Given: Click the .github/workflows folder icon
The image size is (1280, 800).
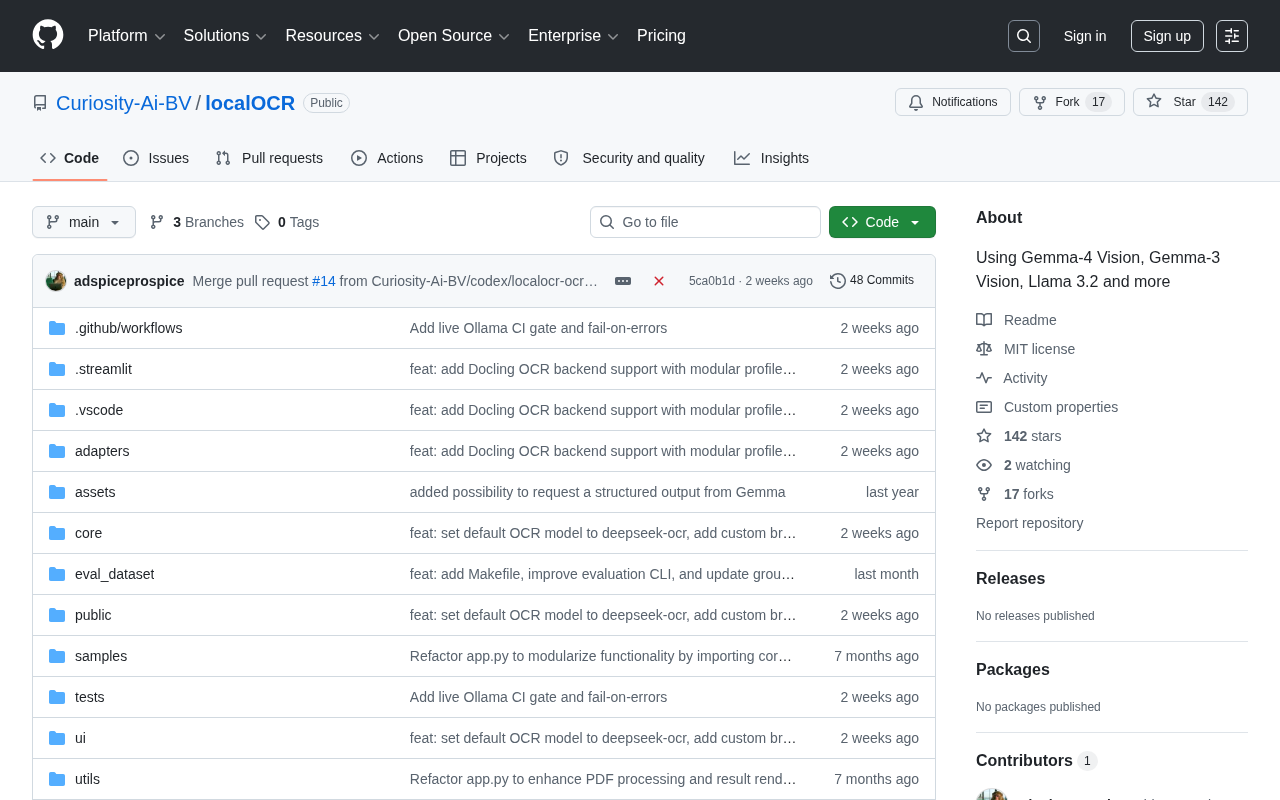Looking at the screenshot, I should (57, 328).
